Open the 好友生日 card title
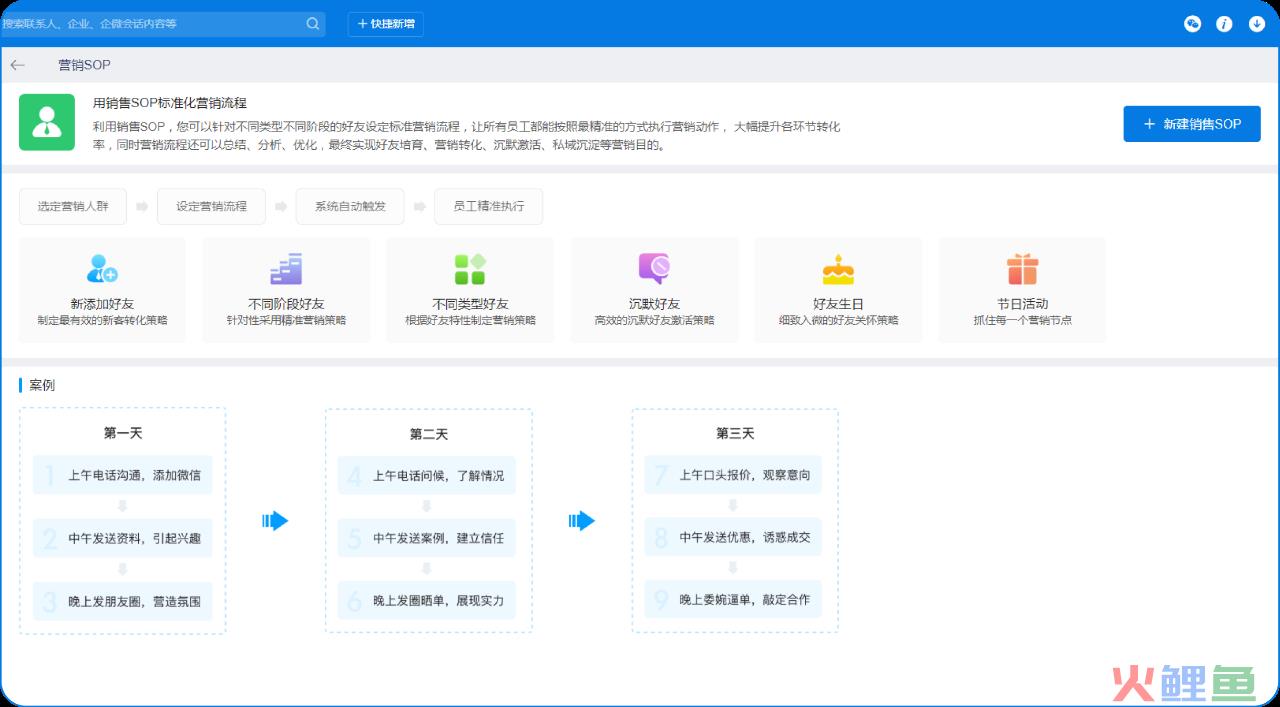This screenshot has width=1280, height=707. 838,304
